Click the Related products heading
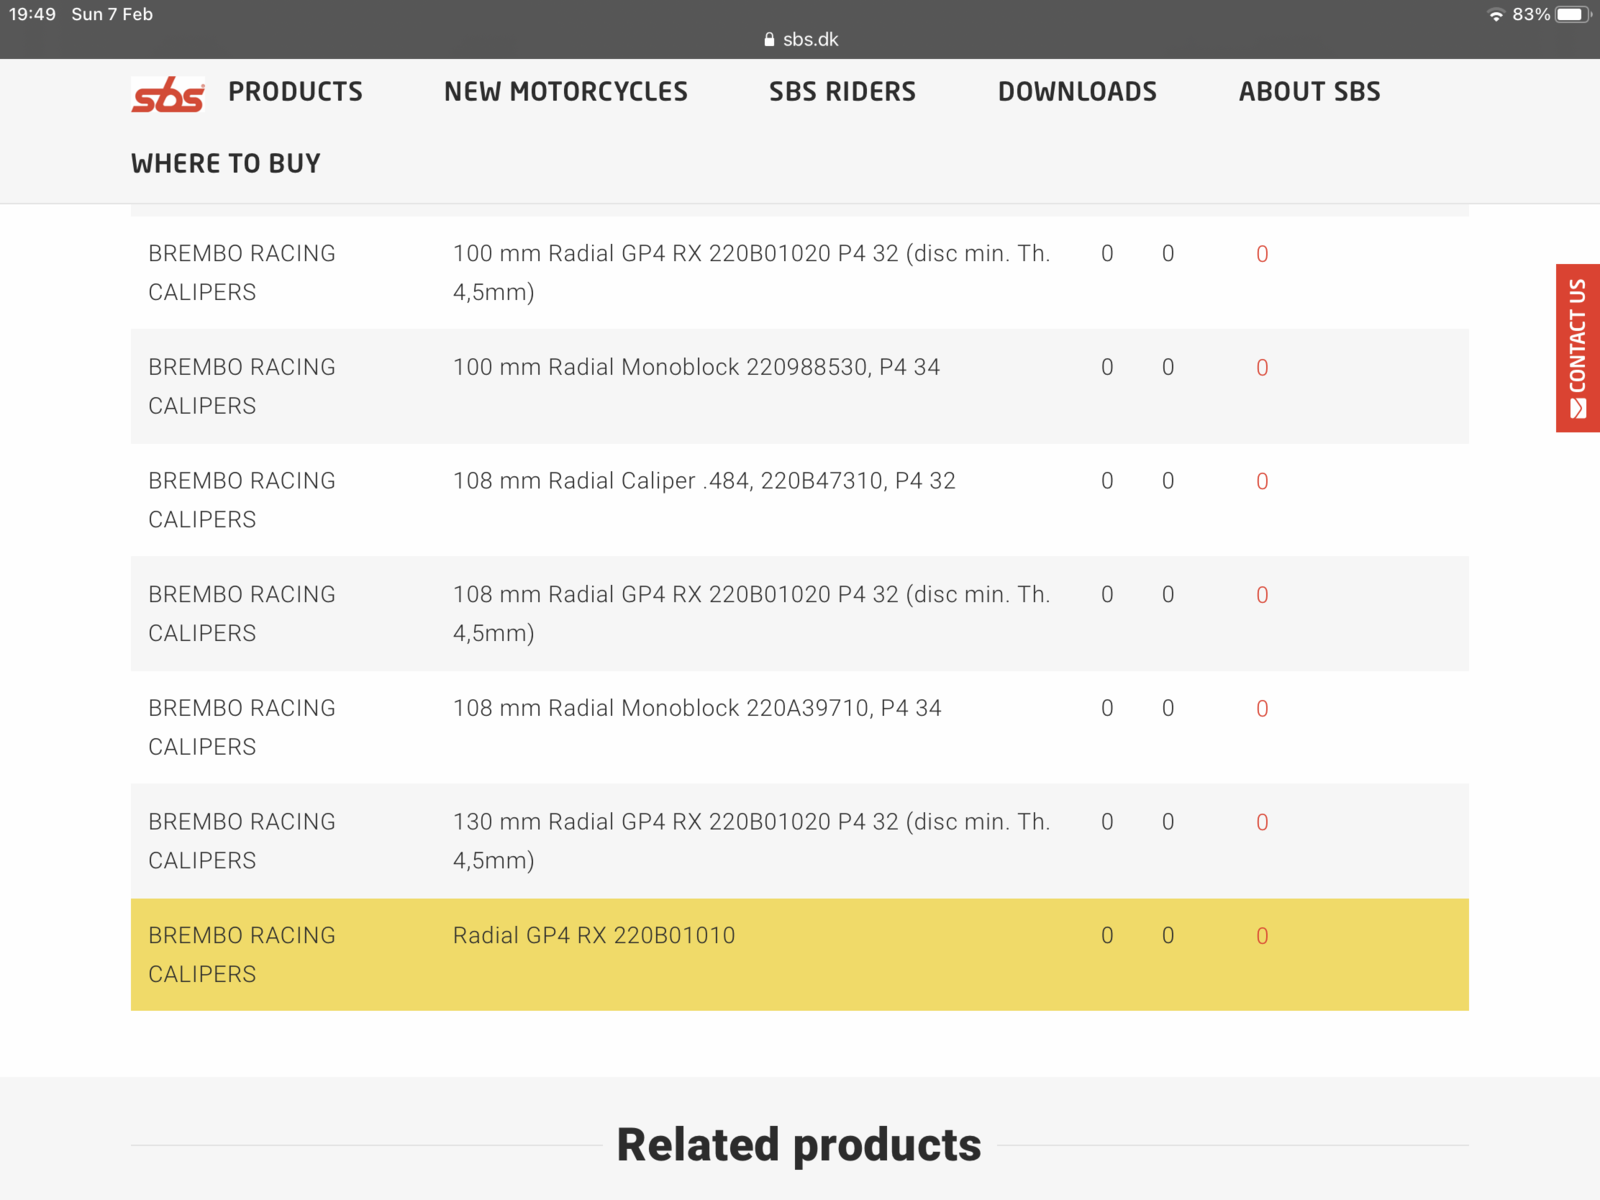The height and width of the screenshot is (1200, 1600). 799,1146
